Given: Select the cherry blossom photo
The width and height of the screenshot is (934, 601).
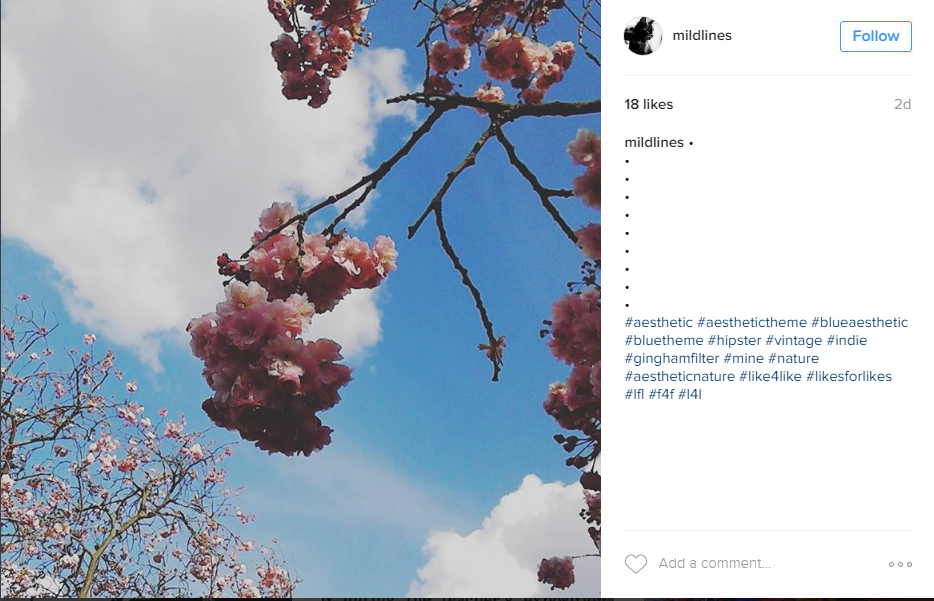Looking at the screenshot, I should click(300, 299).
